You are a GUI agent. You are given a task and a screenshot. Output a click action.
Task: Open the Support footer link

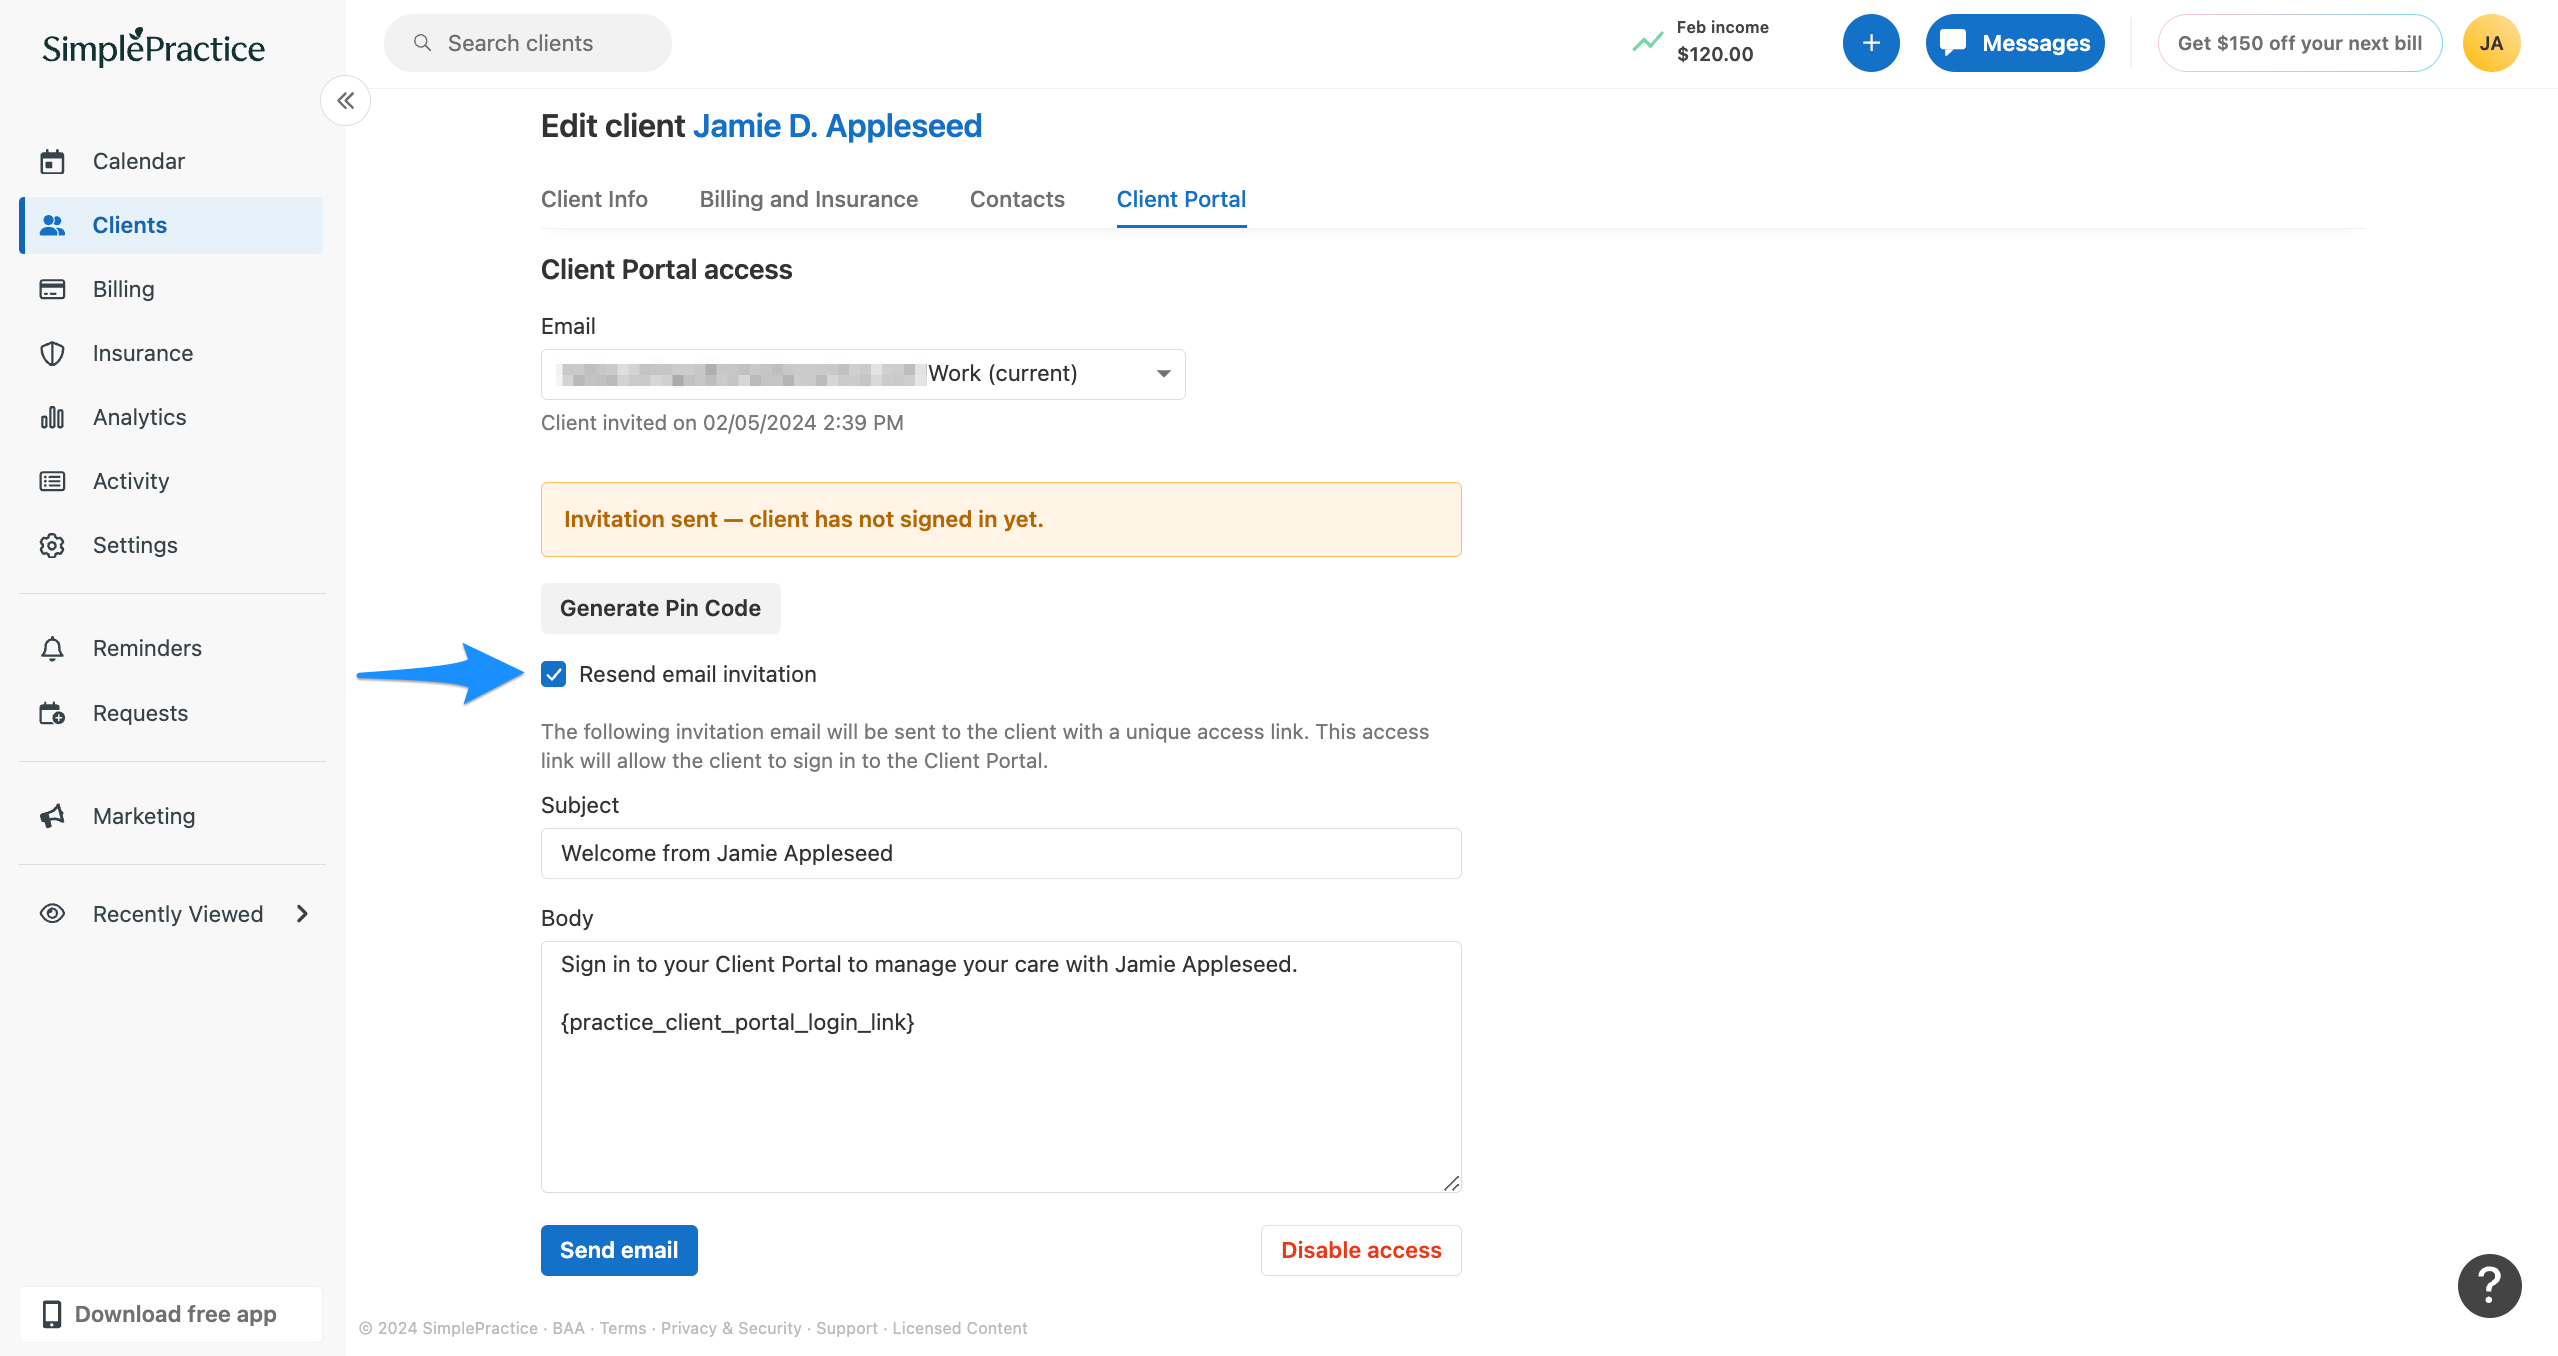click(x=847, y=1328)
